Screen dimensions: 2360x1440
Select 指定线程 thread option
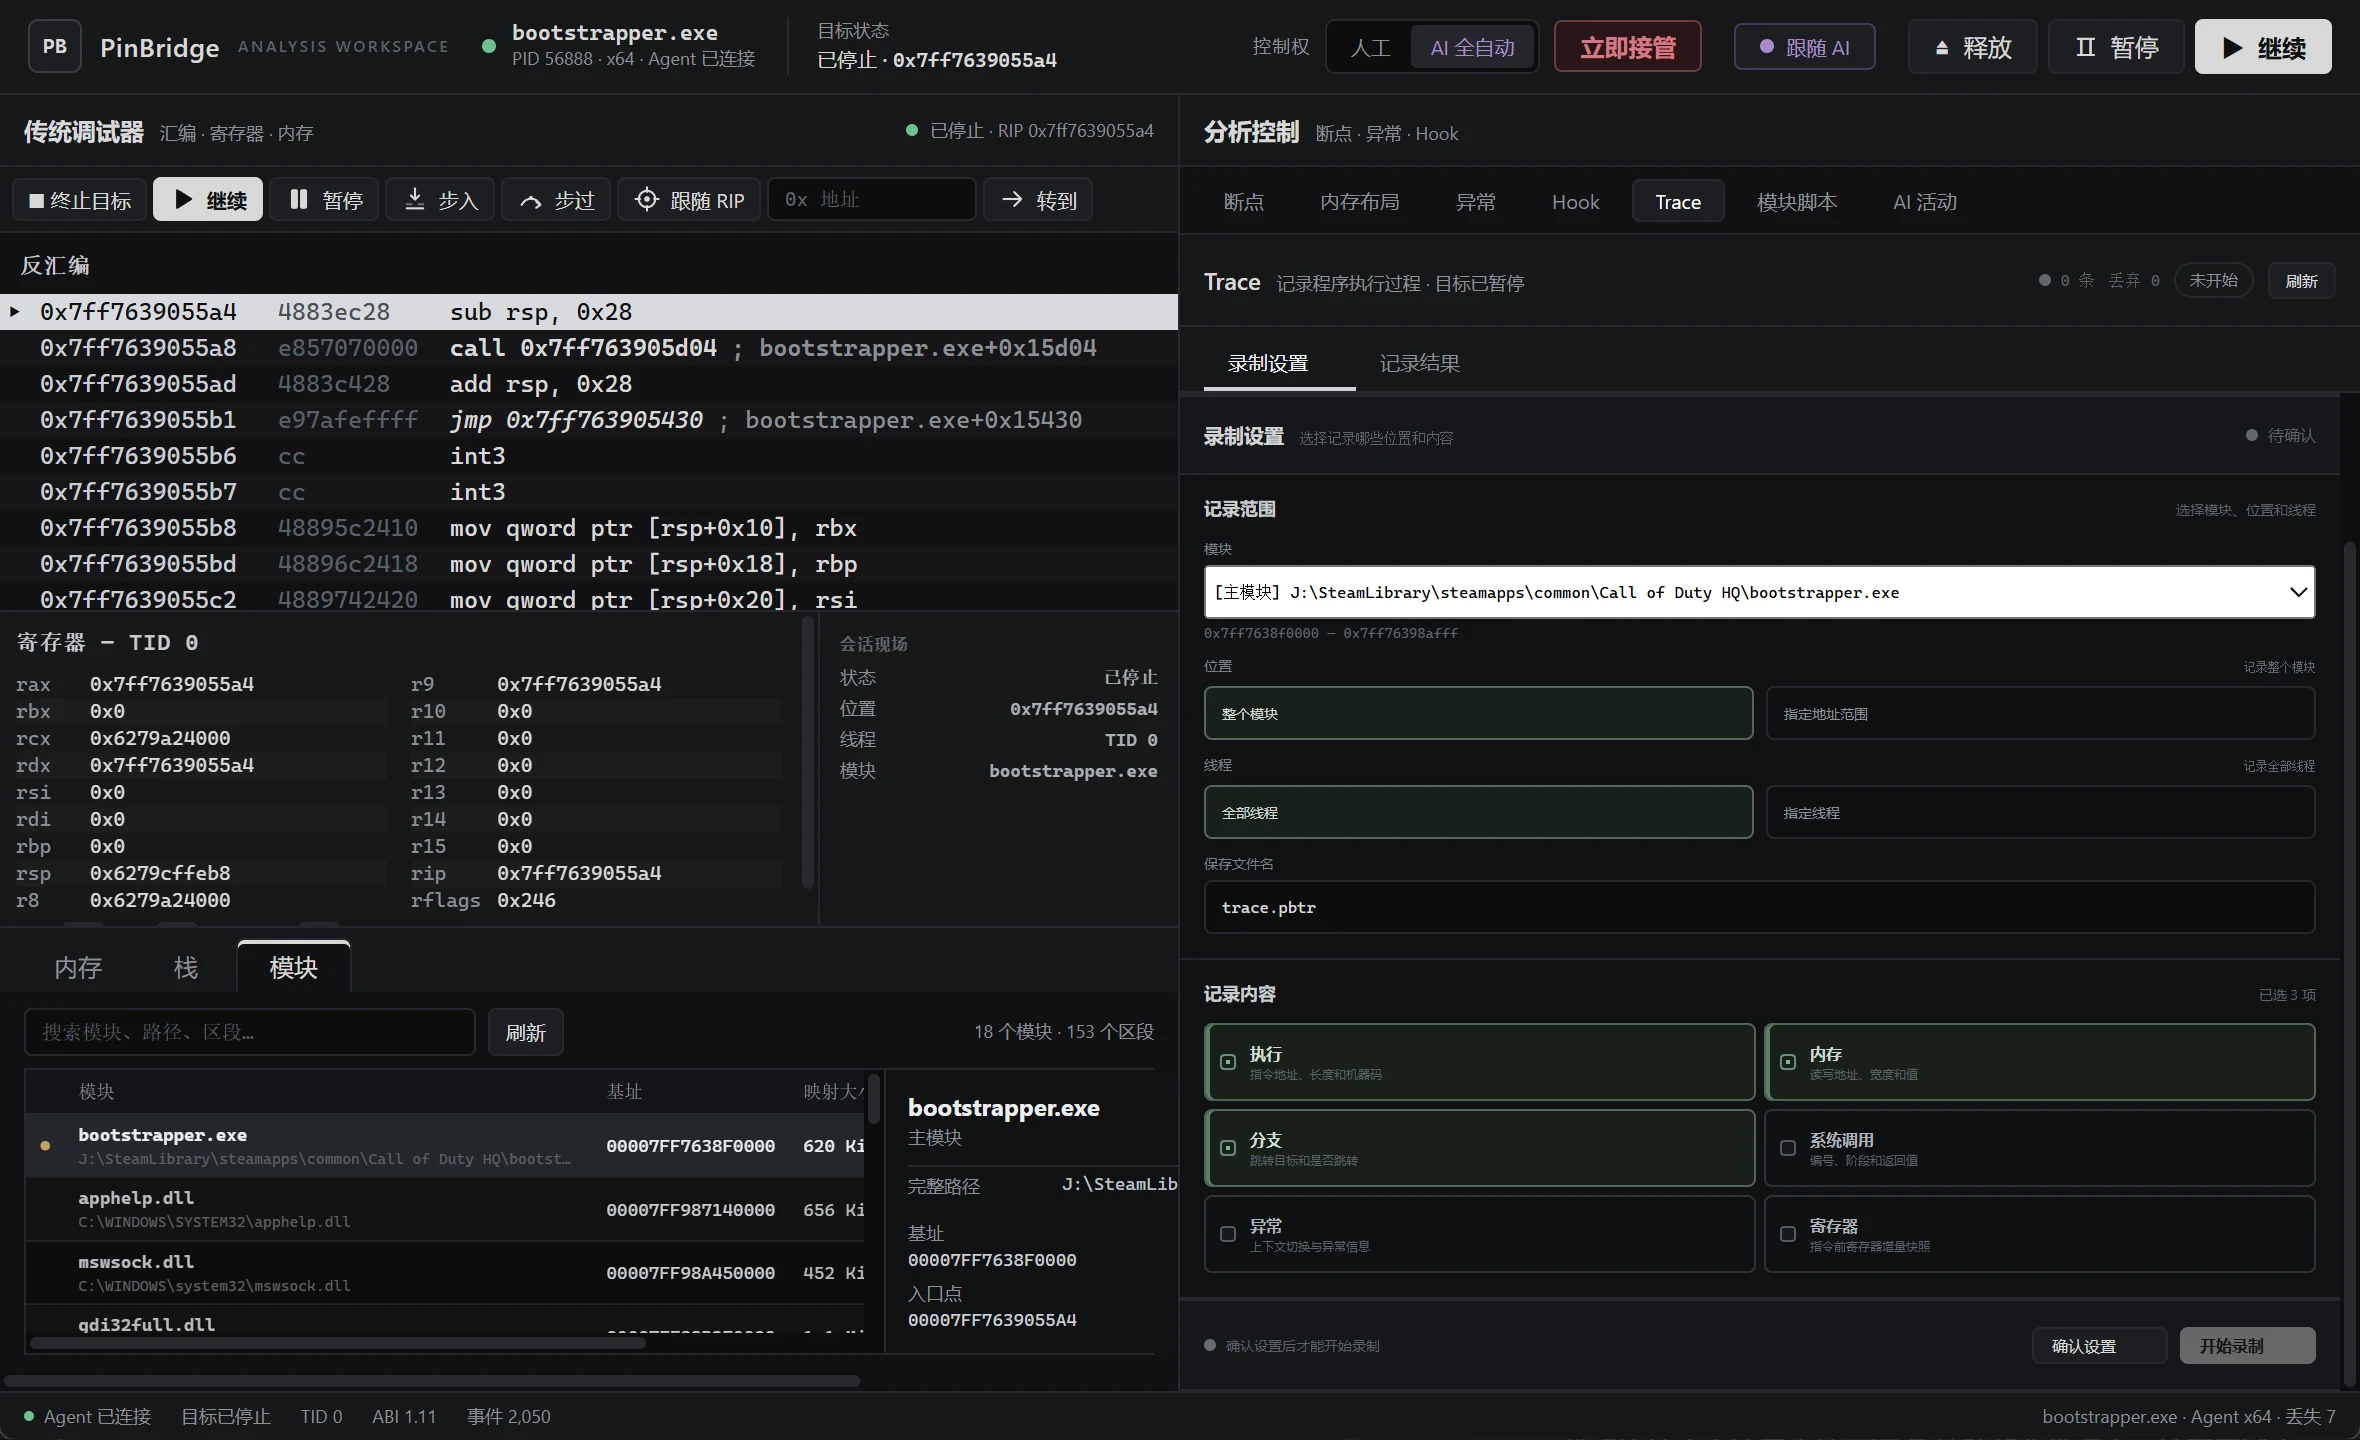coord(2040,812)
